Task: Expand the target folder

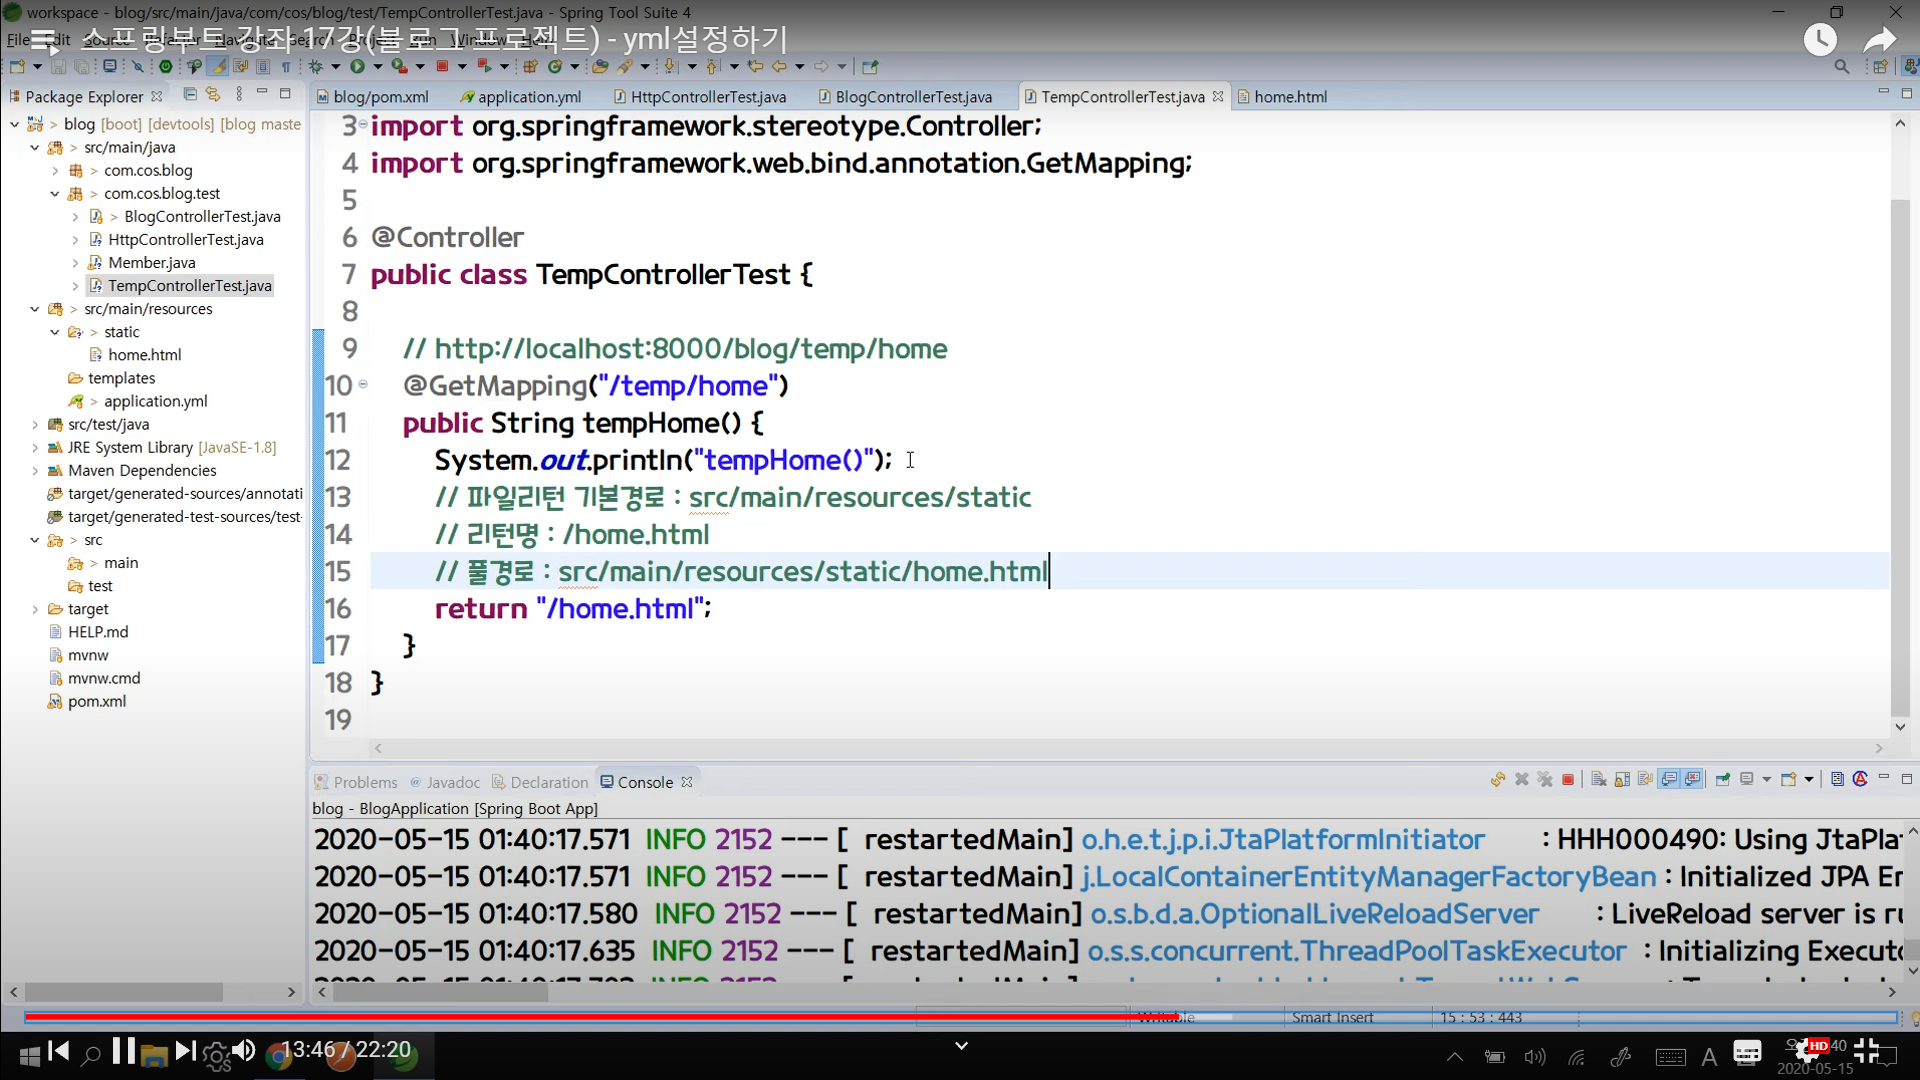Action: [35, 609]
